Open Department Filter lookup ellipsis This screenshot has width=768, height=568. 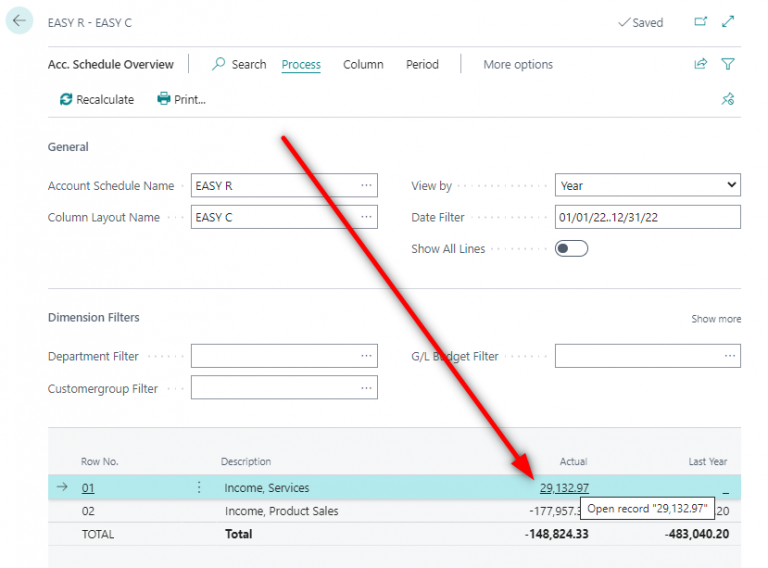366,356
